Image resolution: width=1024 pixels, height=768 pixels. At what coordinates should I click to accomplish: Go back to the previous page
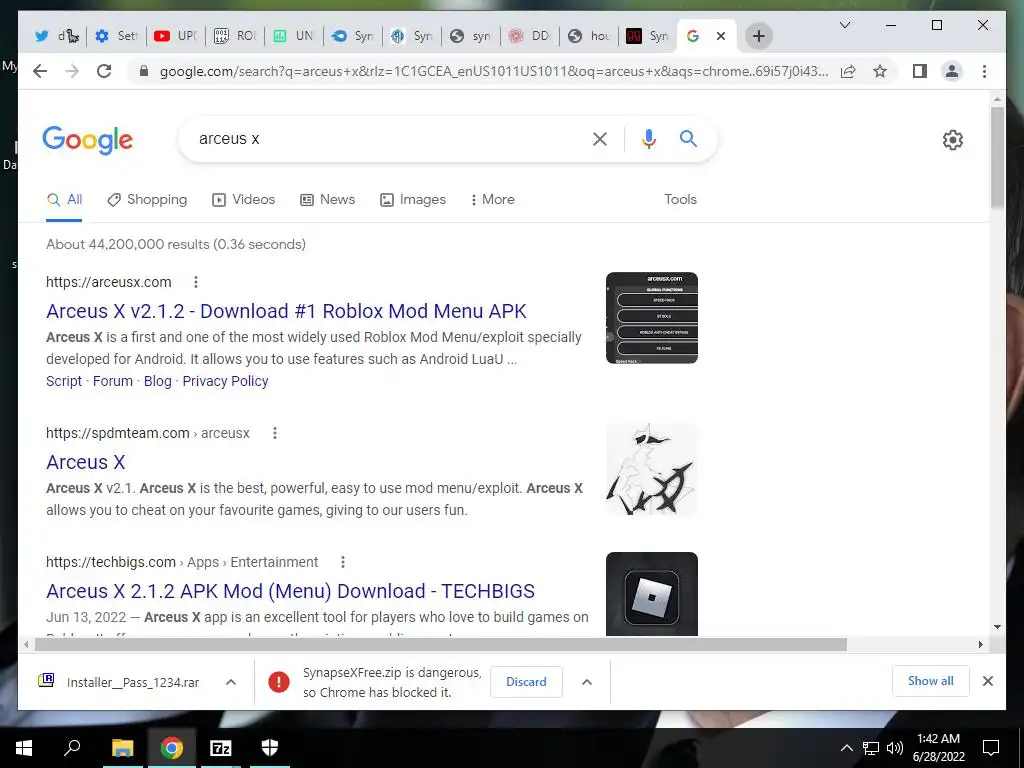40,71
